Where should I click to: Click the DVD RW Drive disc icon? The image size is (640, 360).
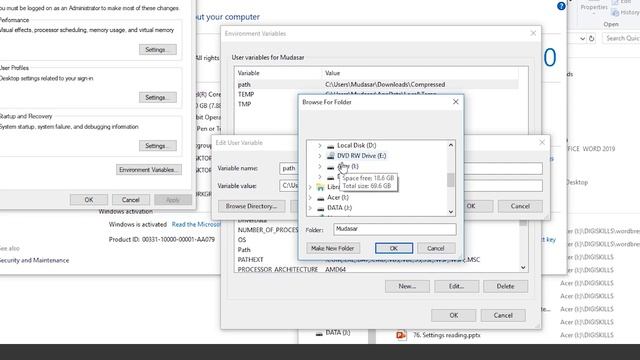pyautogui.click(x=331, y=156)
